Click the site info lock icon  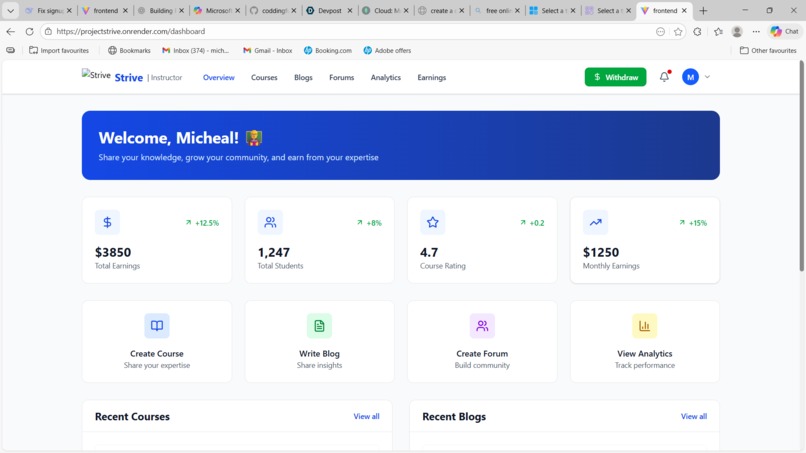point(48,31)
